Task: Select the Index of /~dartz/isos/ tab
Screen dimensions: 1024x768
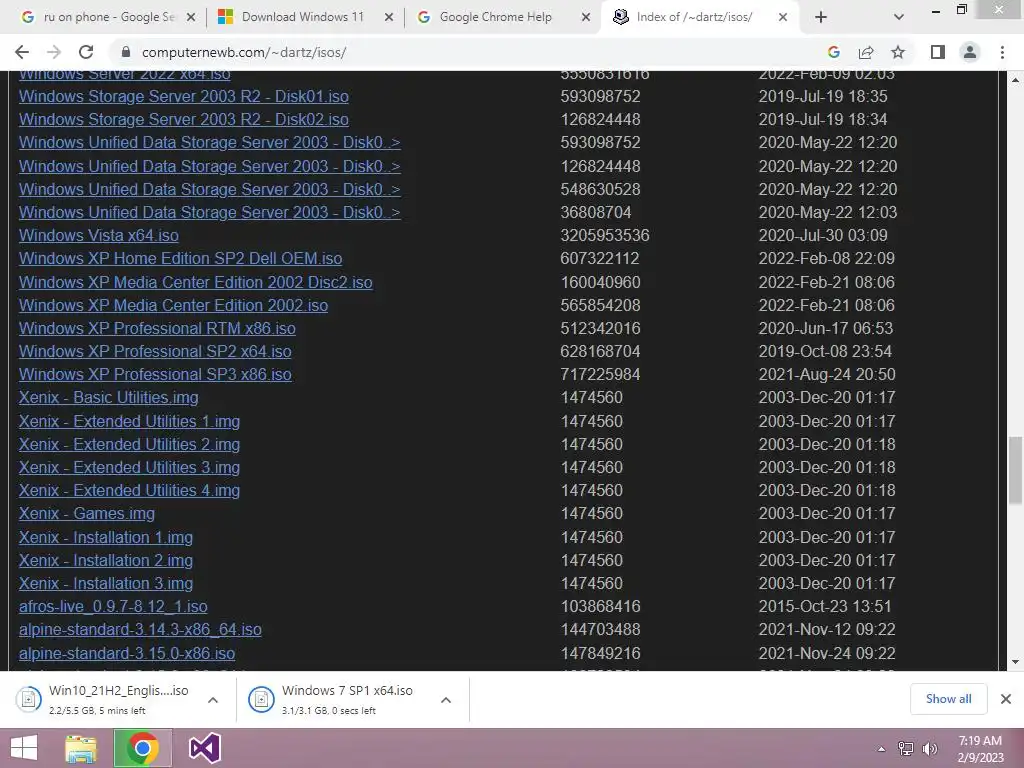Action: pyautogui.click(x=700, y=17)
